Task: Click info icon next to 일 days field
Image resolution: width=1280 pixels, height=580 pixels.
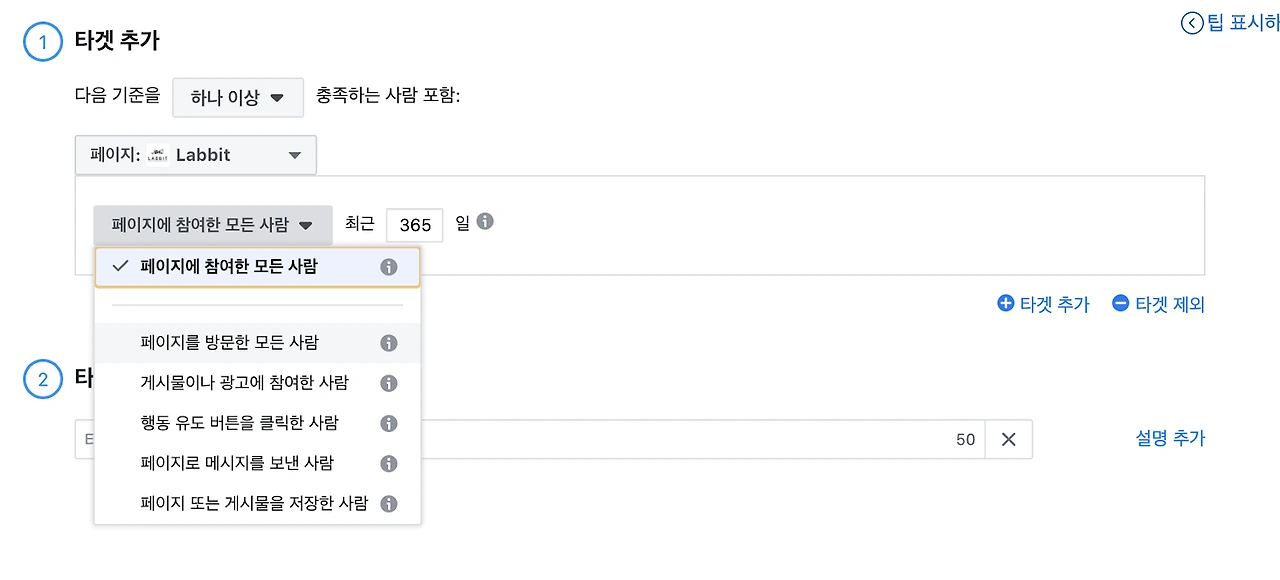Action: (485, 222)
